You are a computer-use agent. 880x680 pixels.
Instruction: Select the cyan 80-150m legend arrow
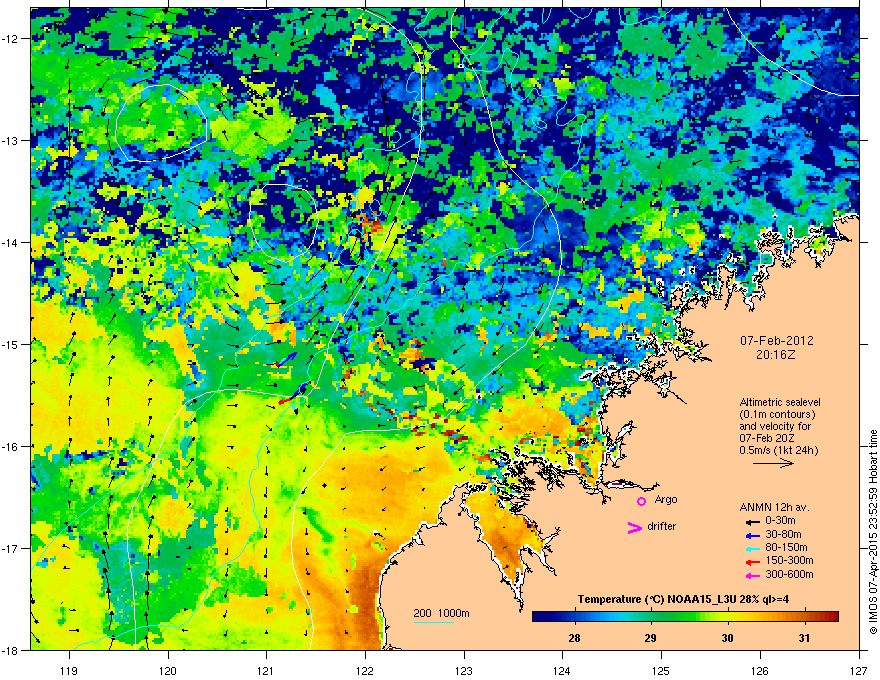pyautogui.click(x=752, y=549)
